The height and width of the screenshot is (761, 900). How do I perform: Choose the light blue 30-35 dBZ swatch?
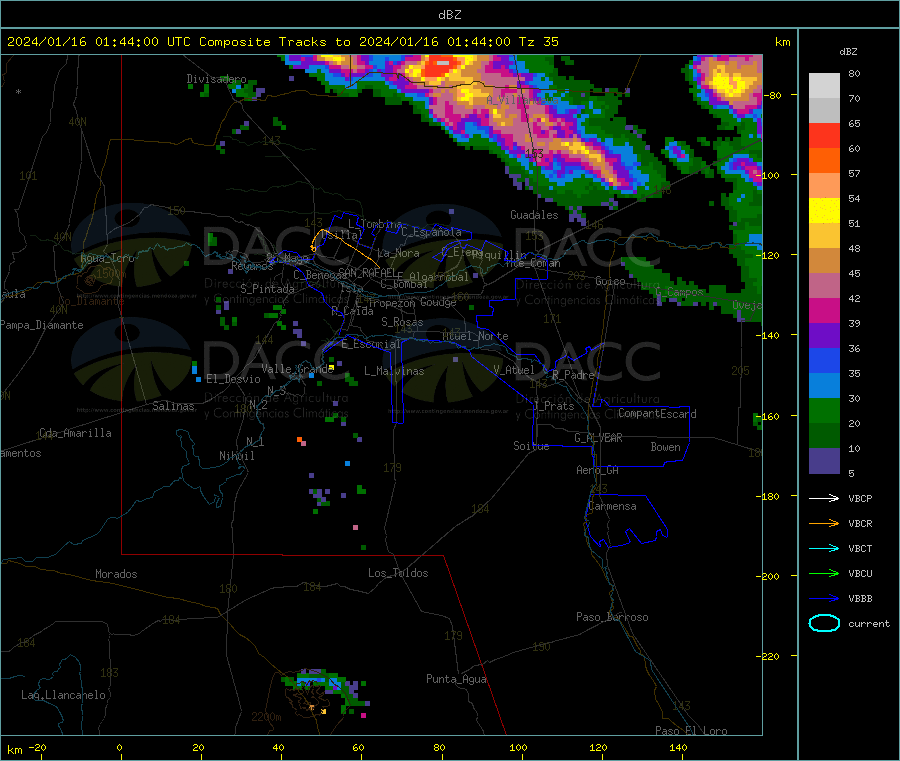824,386
